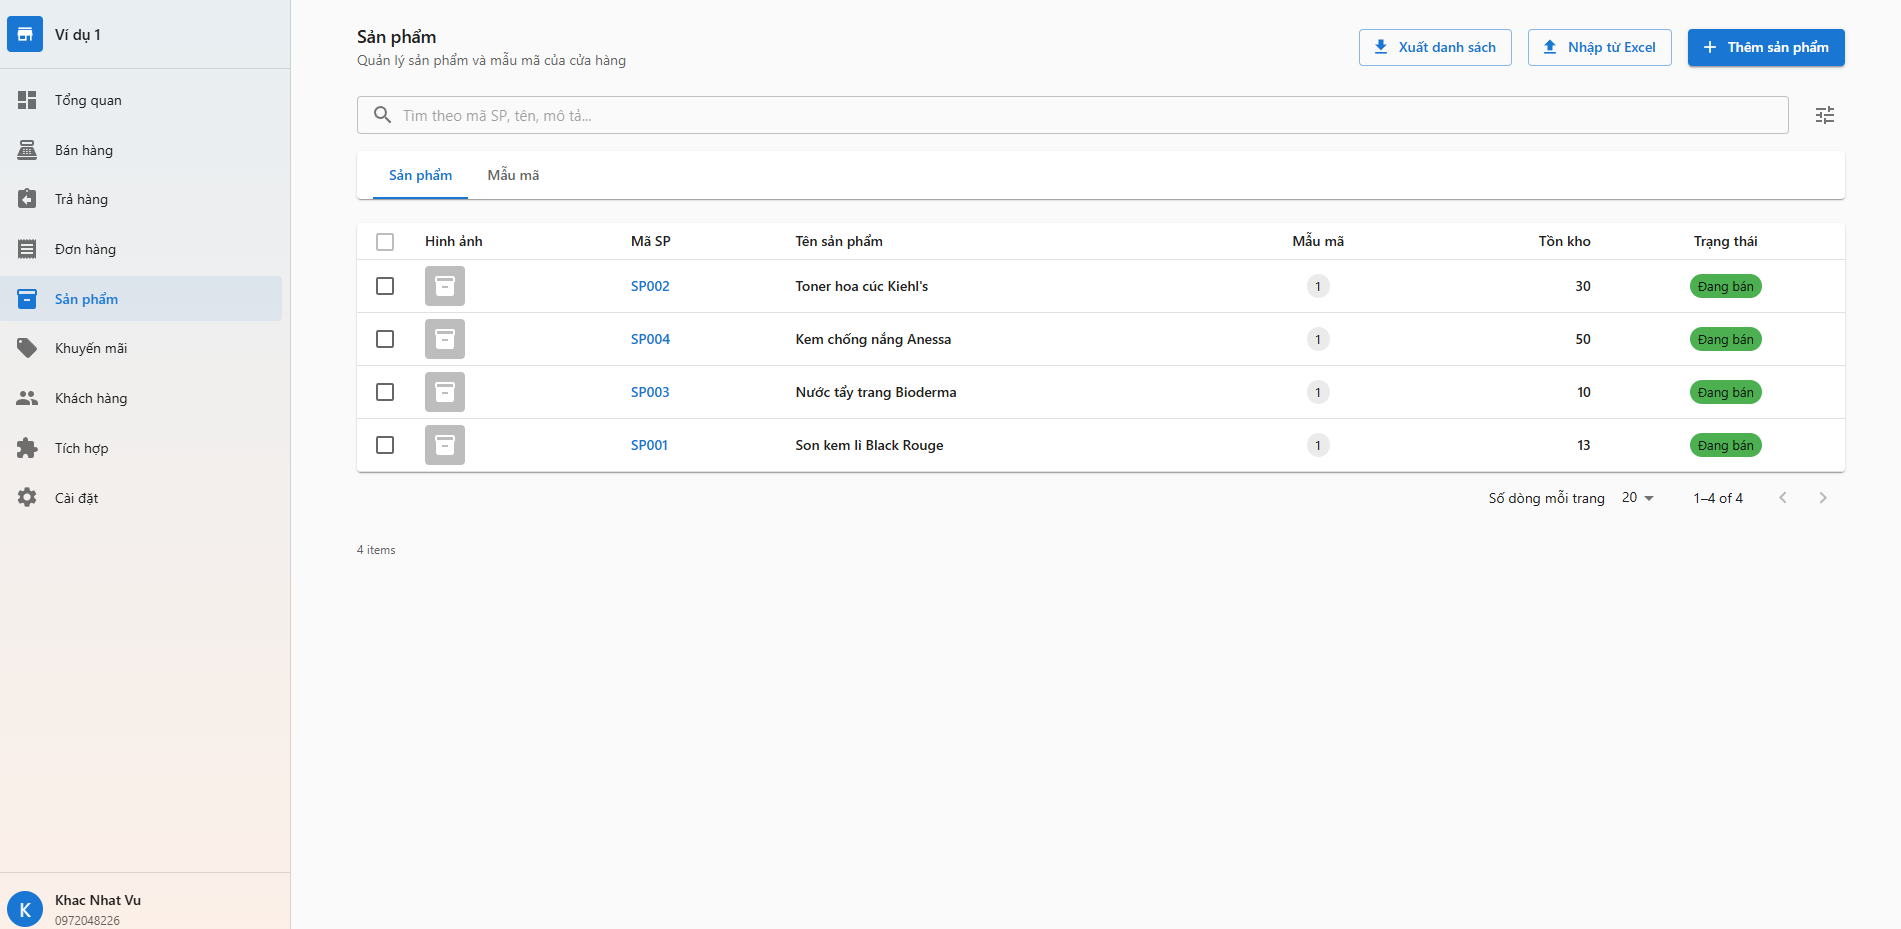Go to next page using right chevron

pos(1822,498)
